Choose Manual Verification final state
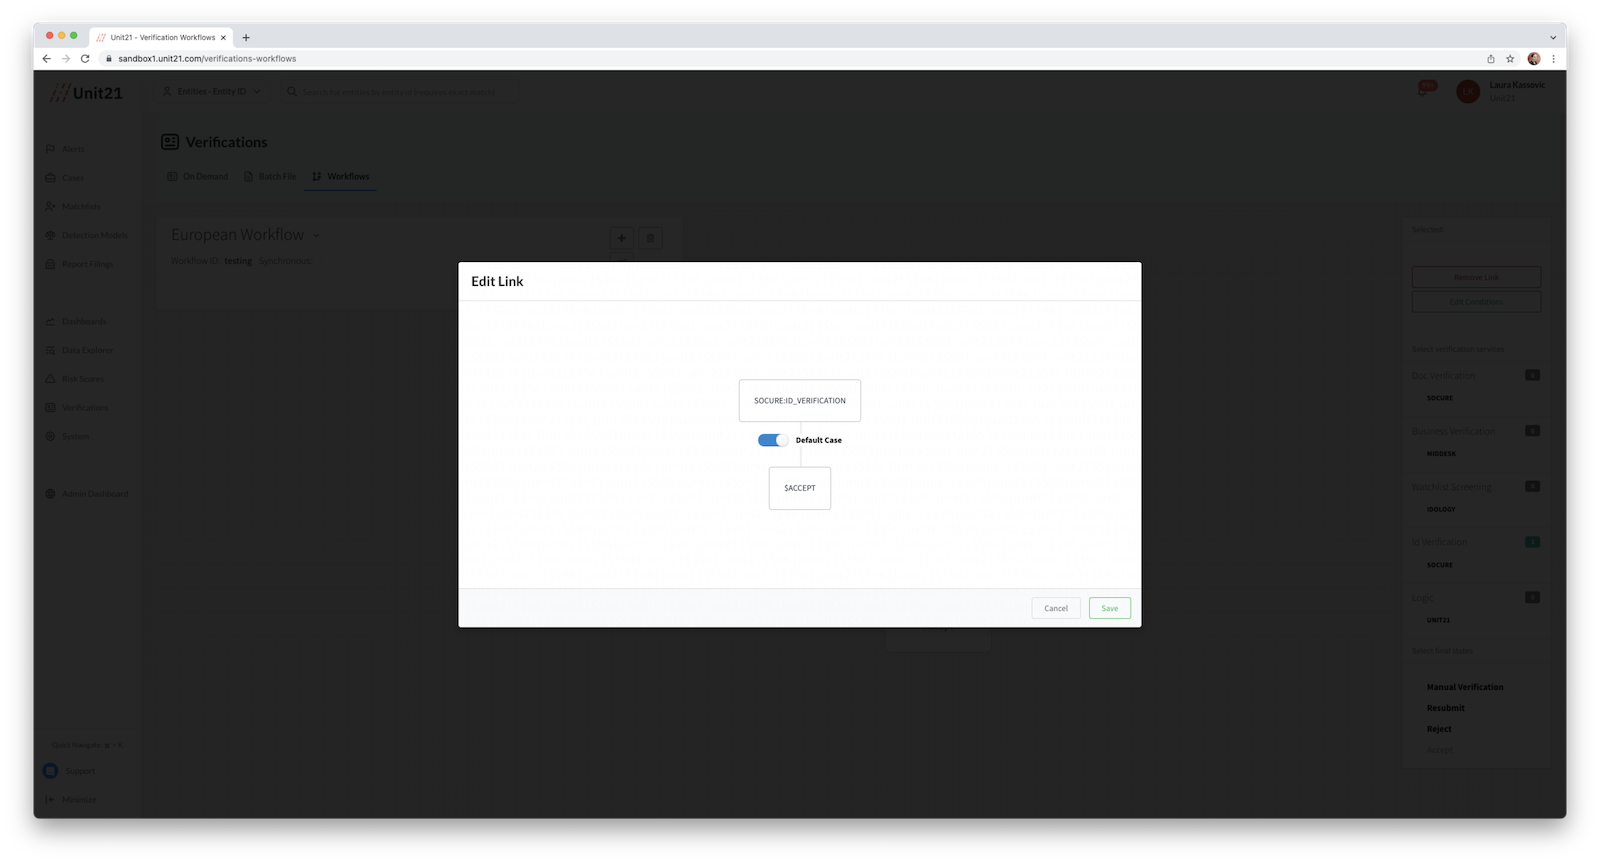Image resolution: width=1600 pixels, height=863 pixels. point(1465,687)
